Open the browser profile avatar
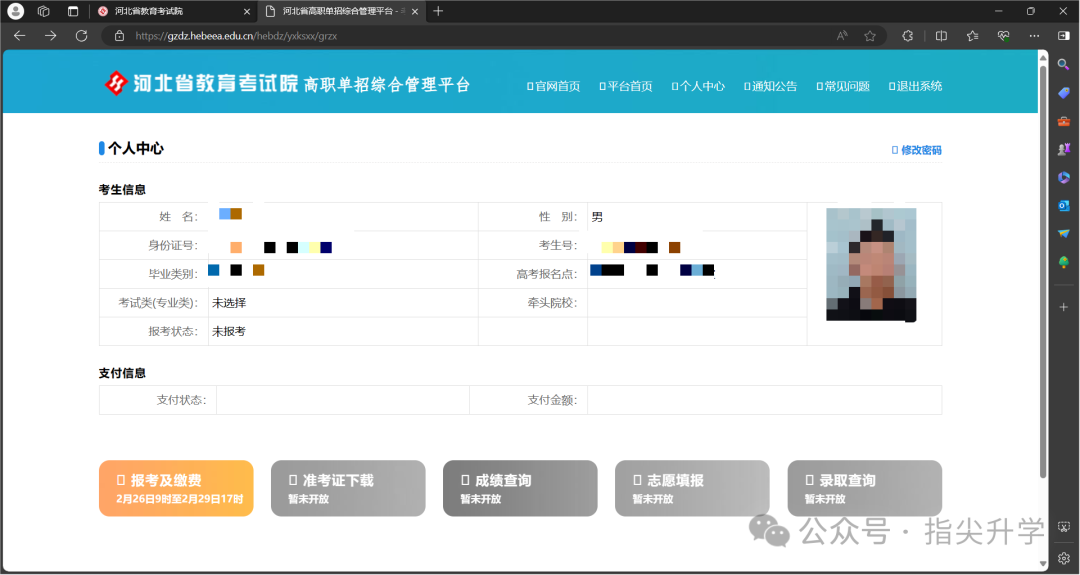 pyautogui.click(x=15, y=11)
